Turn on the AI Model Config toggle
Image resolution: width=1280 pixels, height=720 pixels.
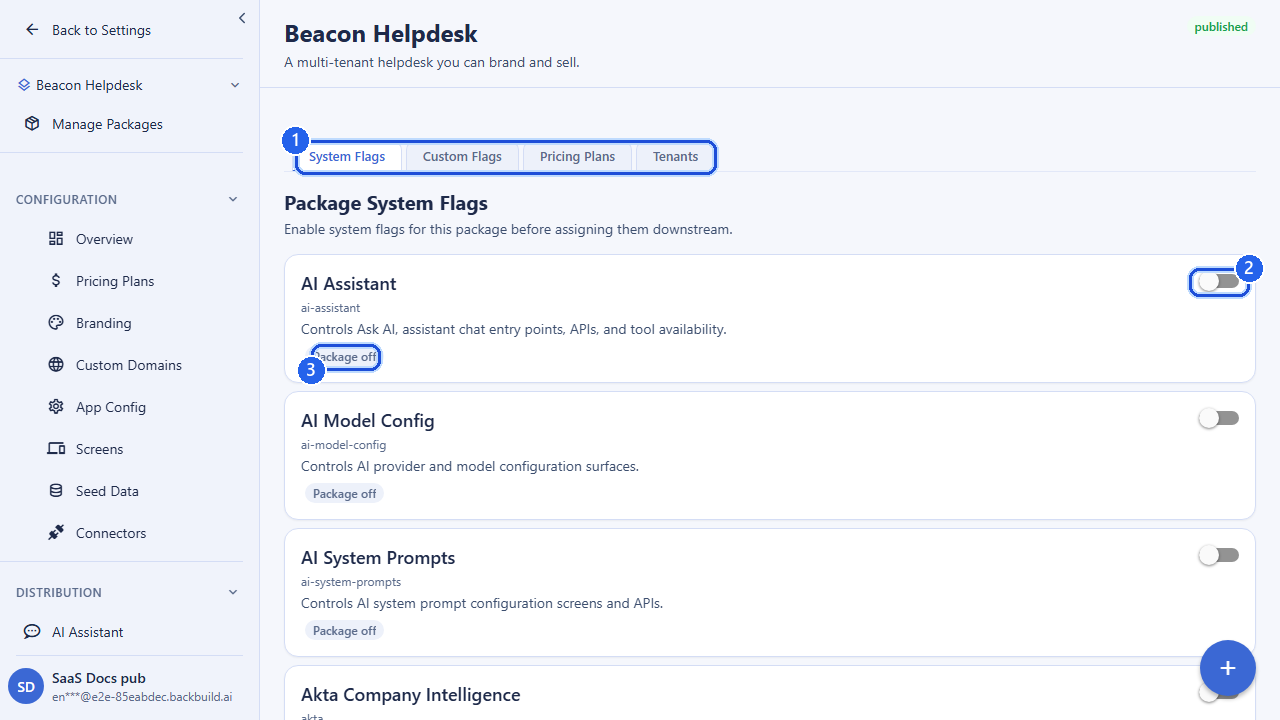(1219, 418)
